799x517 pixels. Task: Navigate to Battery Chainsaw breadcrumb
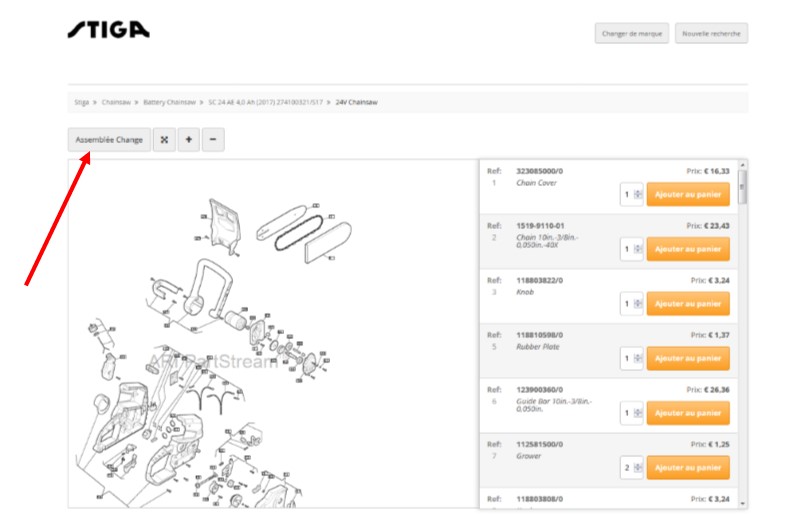click(x=168, y=102)
